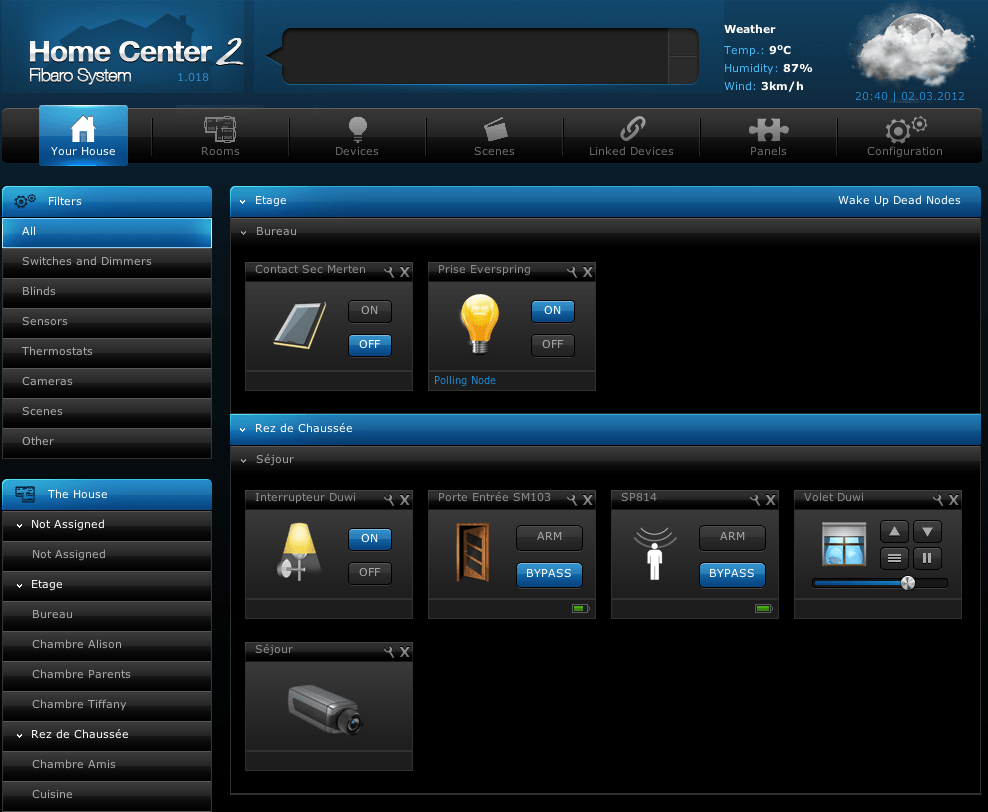Image resolution: width=988 pixels, height=812 pixels.
Task: Close the Prise Everspring widget with X
Action: click(x=587, y=272)
